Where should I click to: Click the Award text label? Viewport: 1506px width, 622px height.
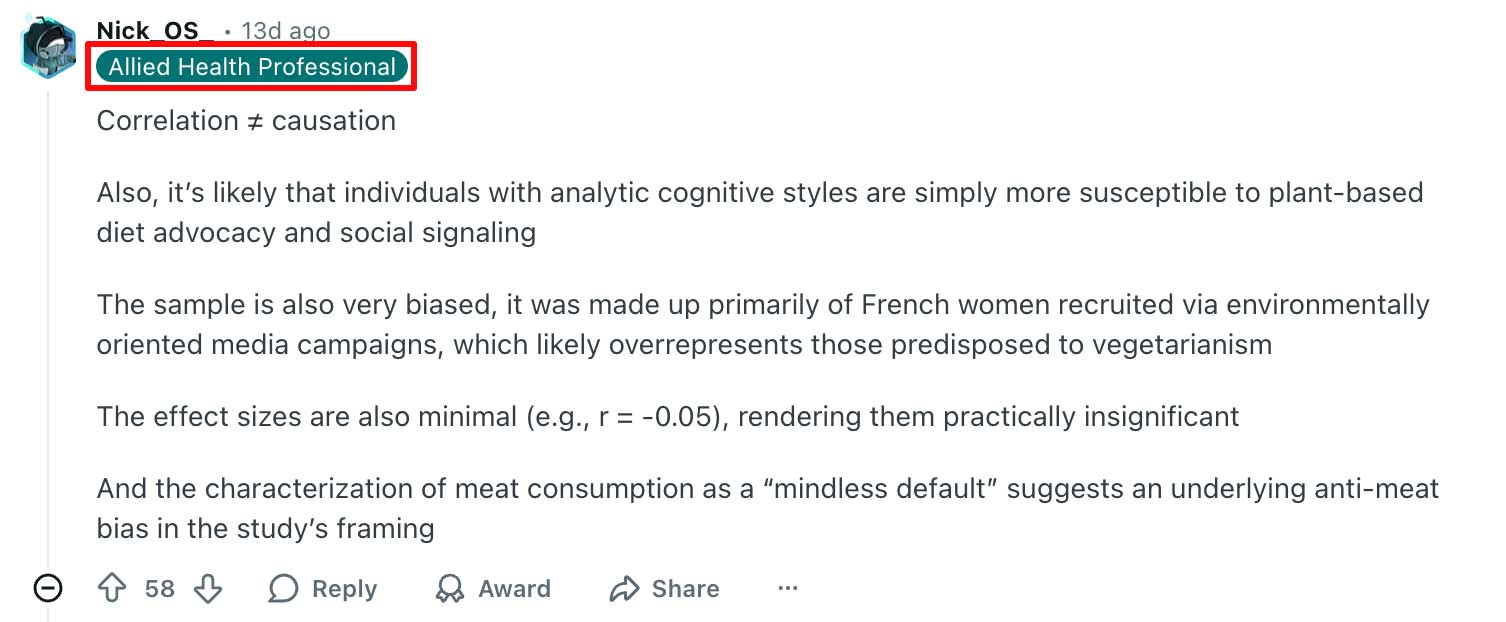(x=514, y=589)
